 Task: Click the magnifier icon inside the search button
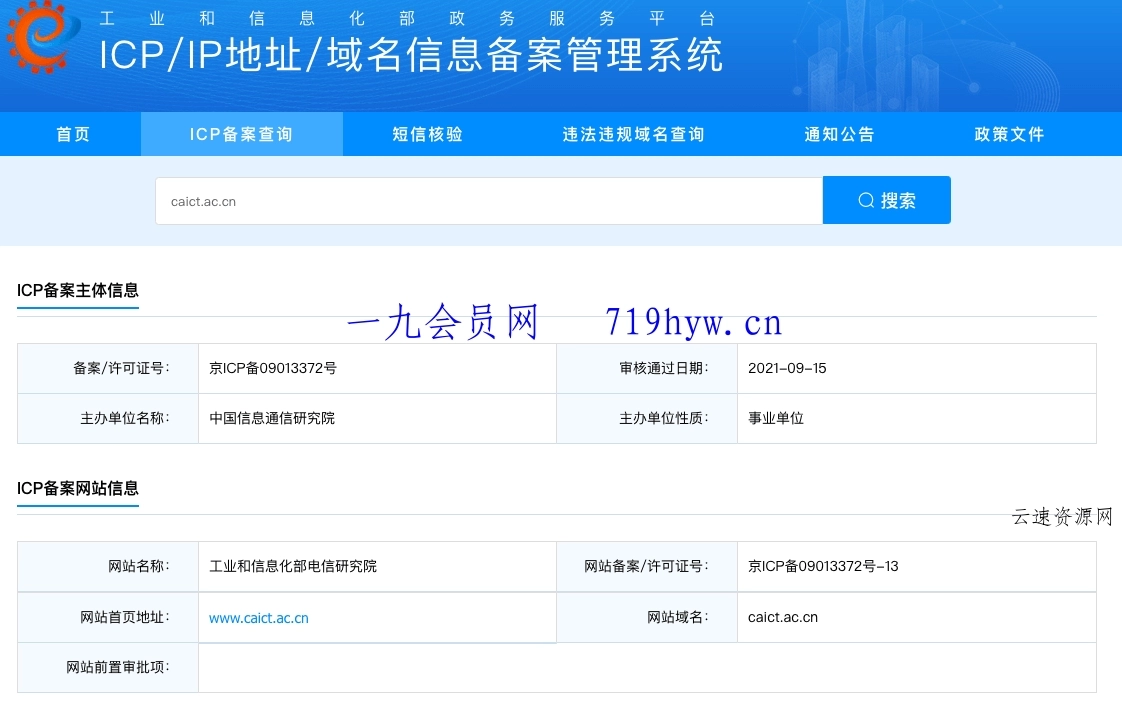pos(864,200)
